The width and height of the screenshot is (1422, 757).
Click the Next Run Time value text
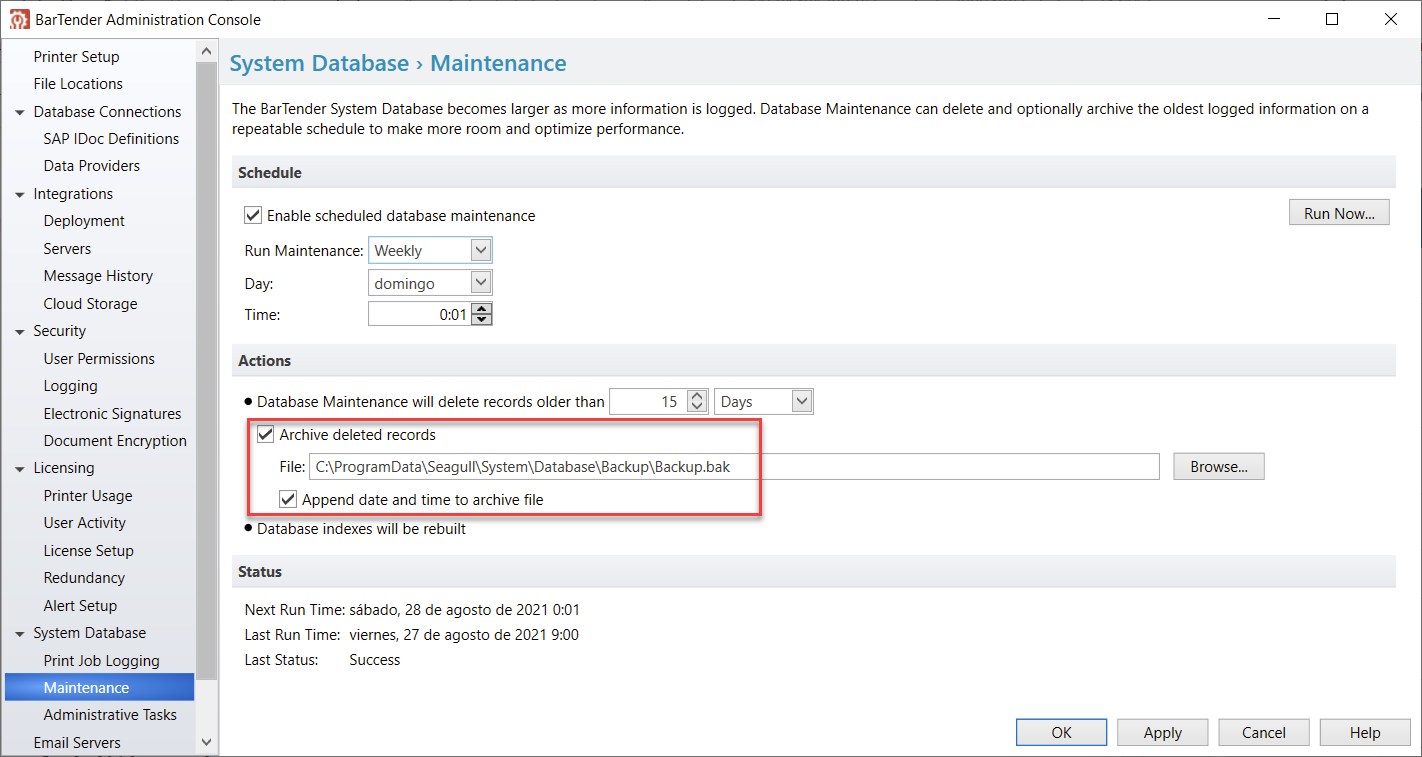tap(464, 610)
